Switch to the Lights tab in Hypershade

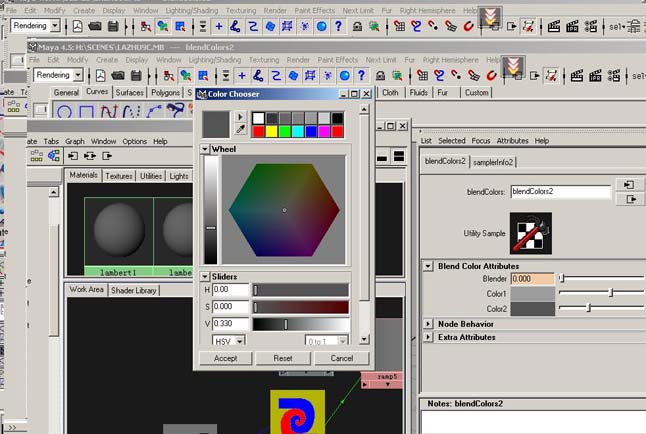[179, 176]
